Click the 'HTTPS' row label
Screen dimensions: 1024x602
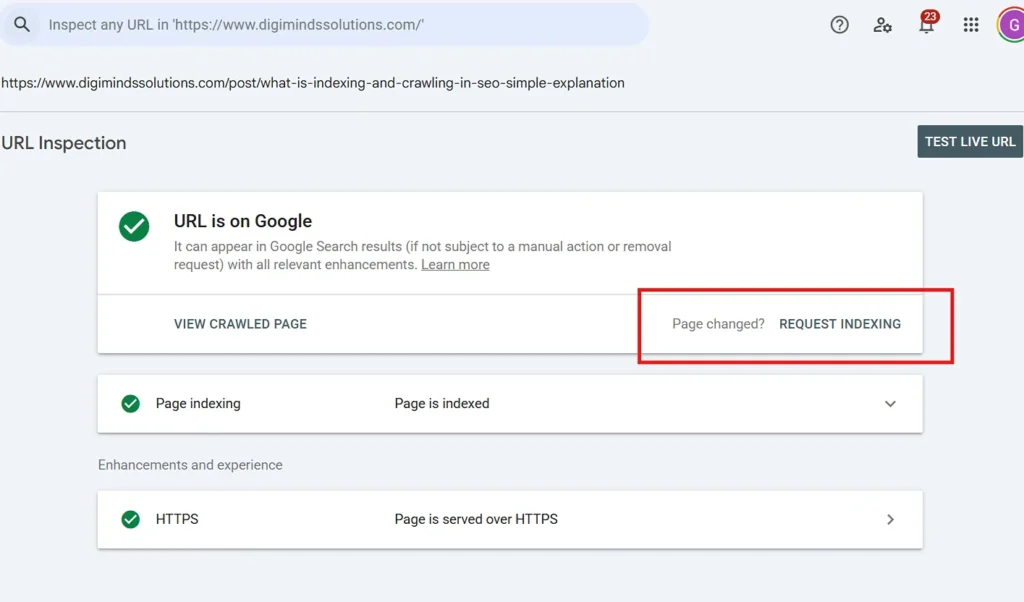pyautogui.click(x=177, y=519)
